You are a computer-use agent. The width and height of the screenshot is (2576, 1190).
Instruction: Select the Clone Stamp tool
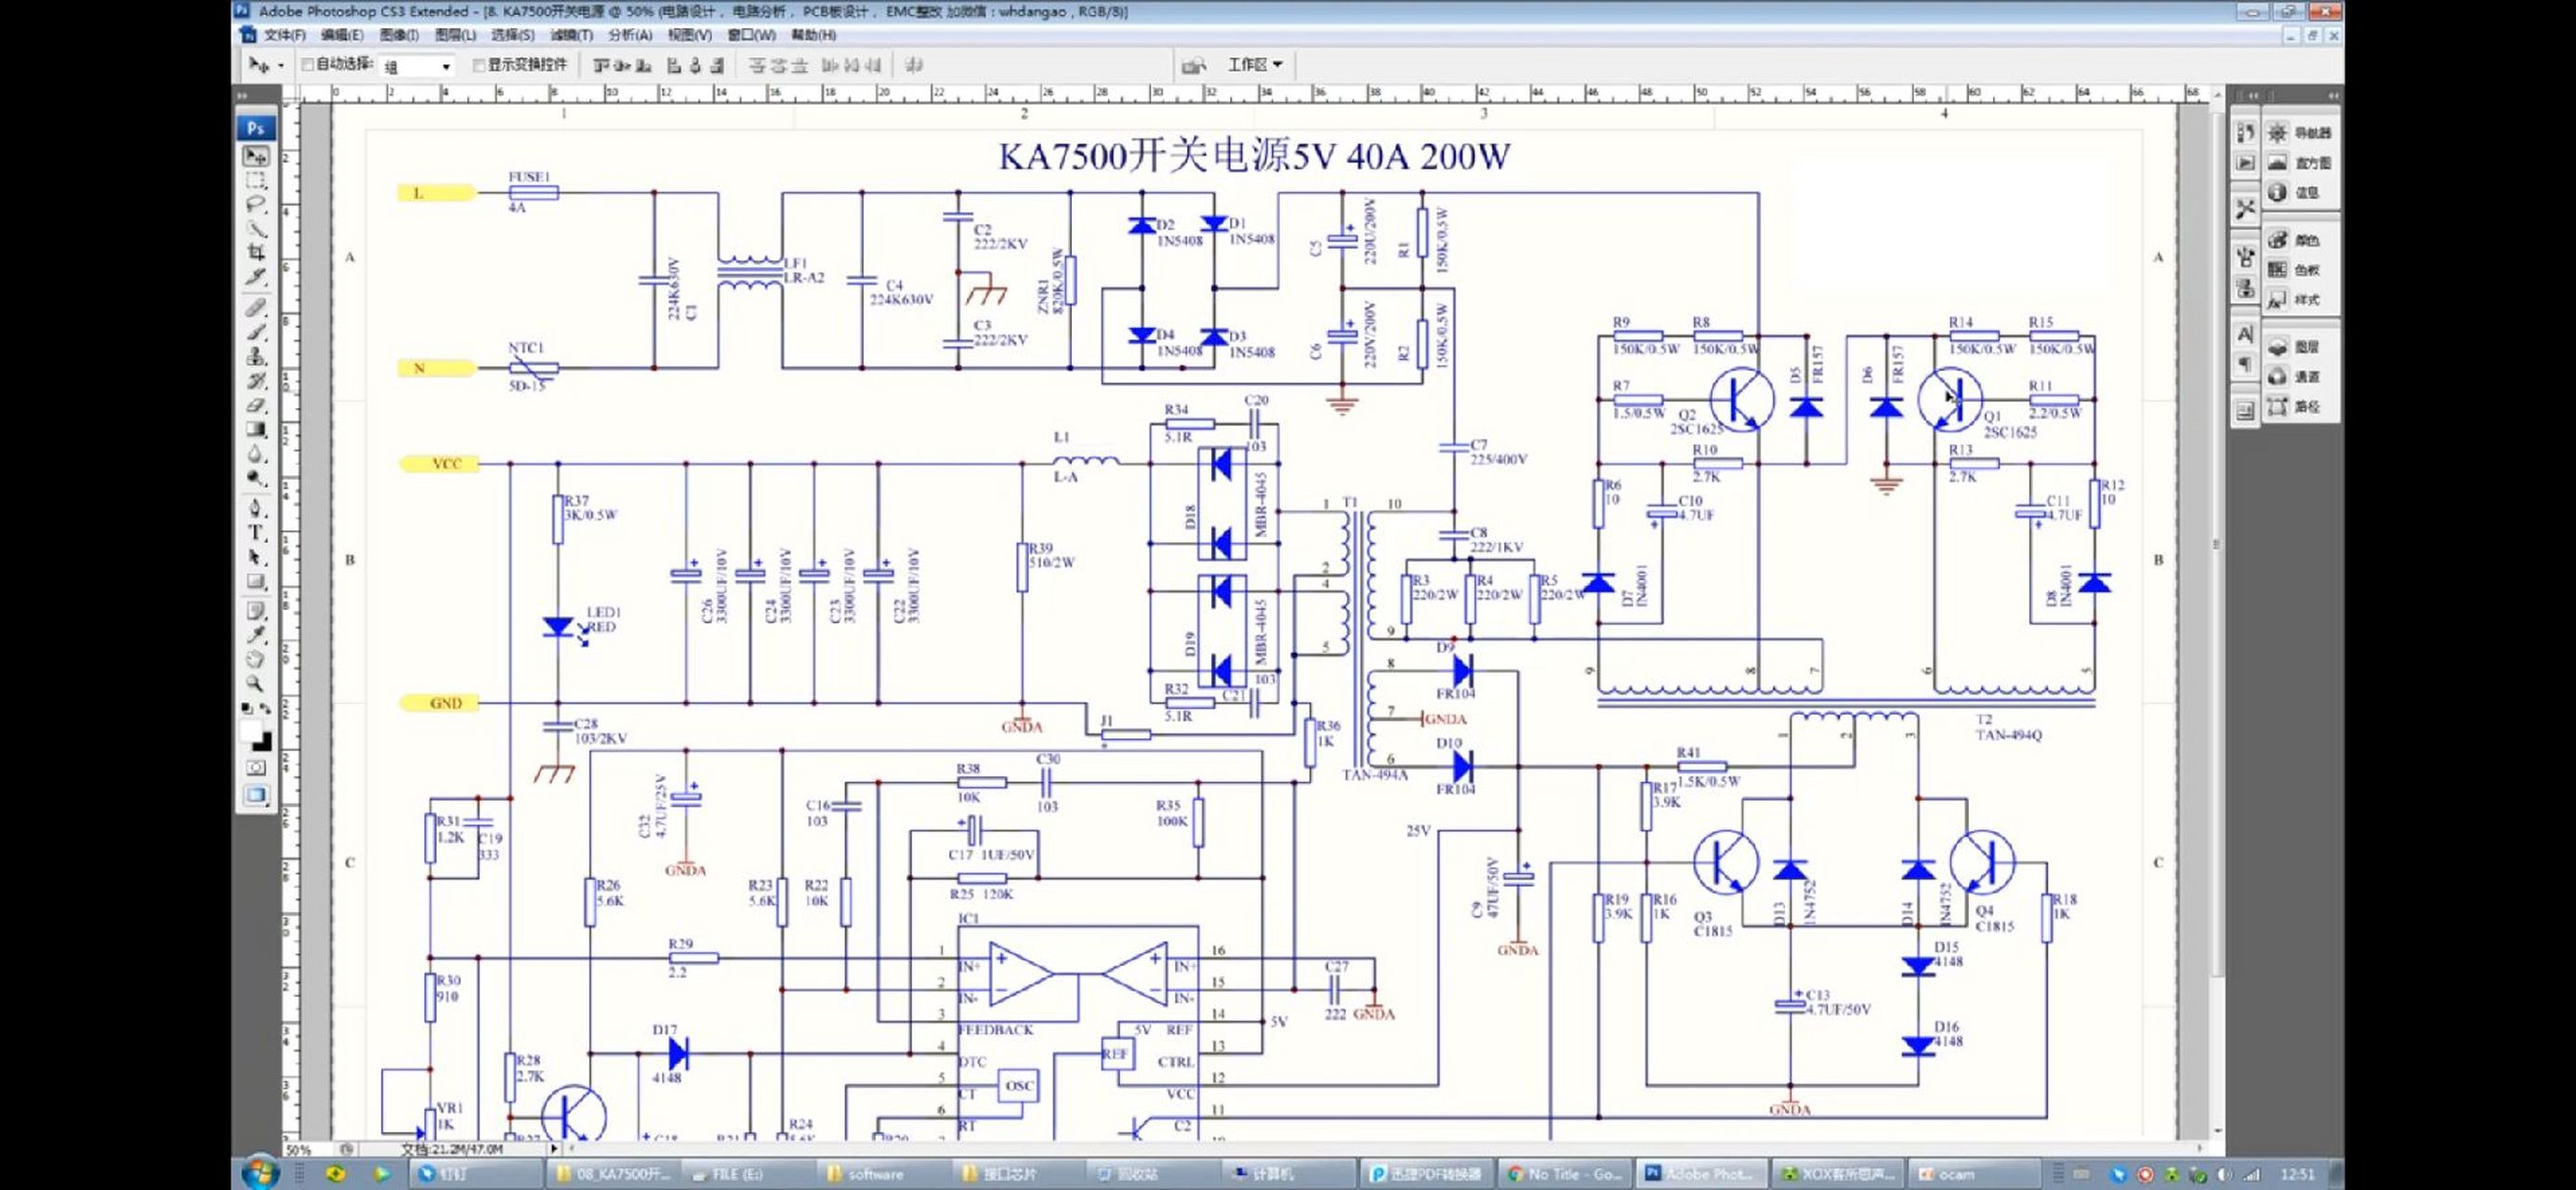tap(256, 357)
